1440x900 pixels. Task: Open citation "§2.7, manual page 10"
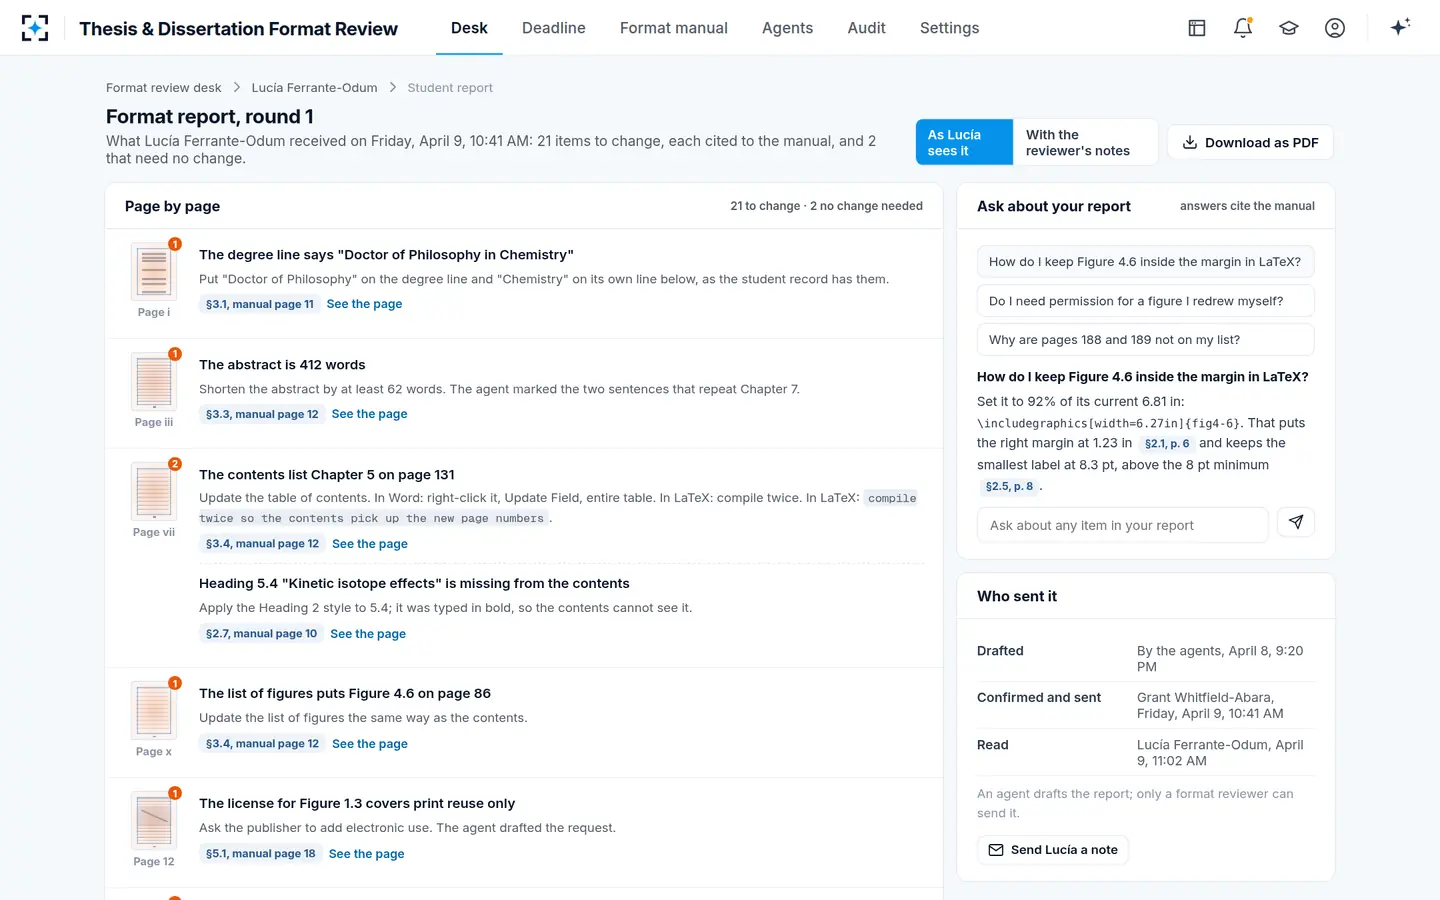pyautogui.click(x=261, y=634)
